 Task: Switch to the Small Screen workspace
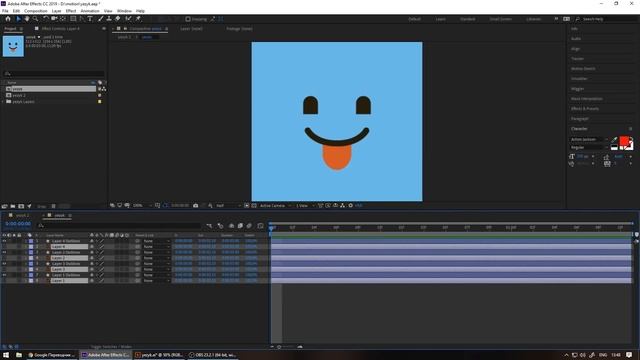[x=500, y=19]
